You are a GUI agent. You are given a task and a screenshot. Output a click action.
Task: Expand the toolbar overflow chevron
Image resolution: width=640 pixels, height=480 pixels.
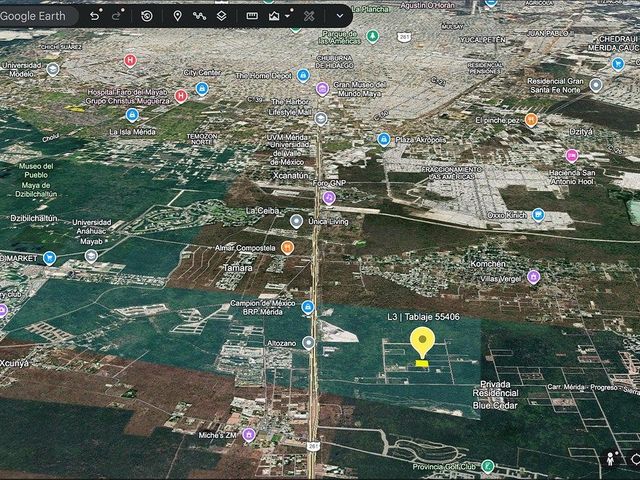click(340, 16)
